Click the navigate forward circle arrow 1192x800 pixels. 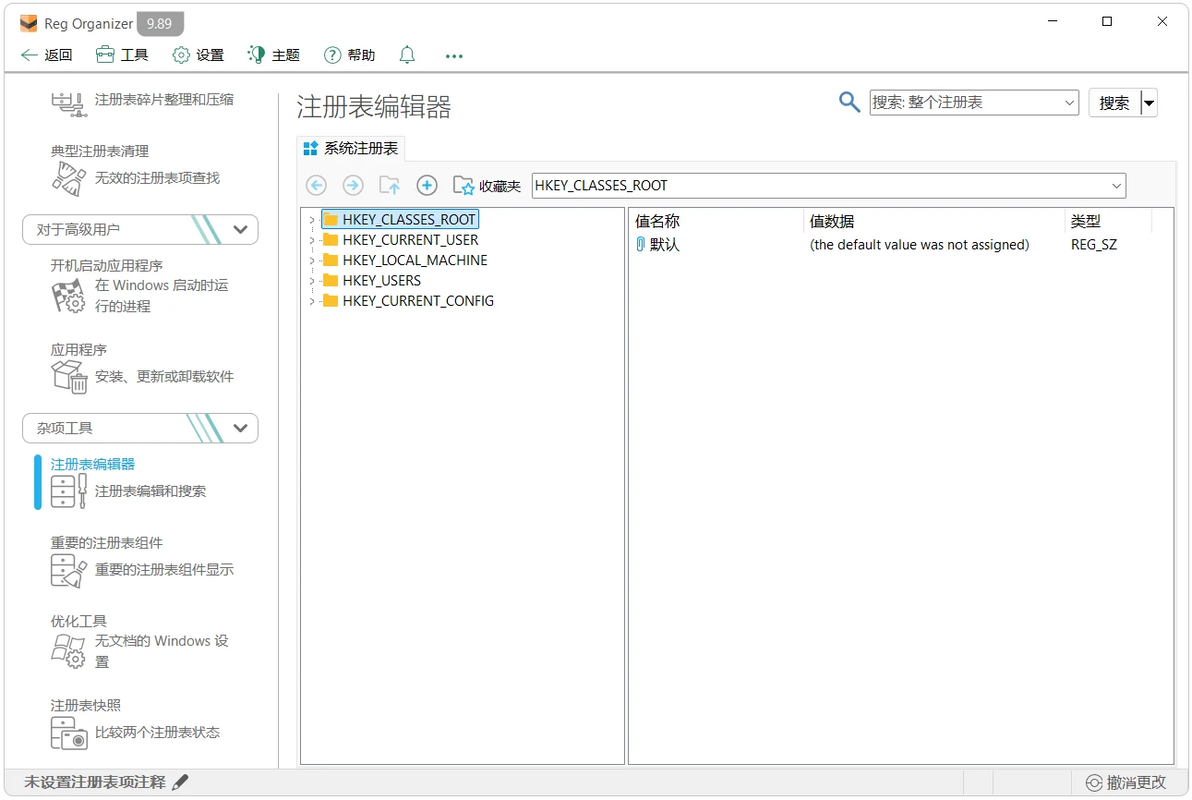pyautogui.click(x=353, y=185)
